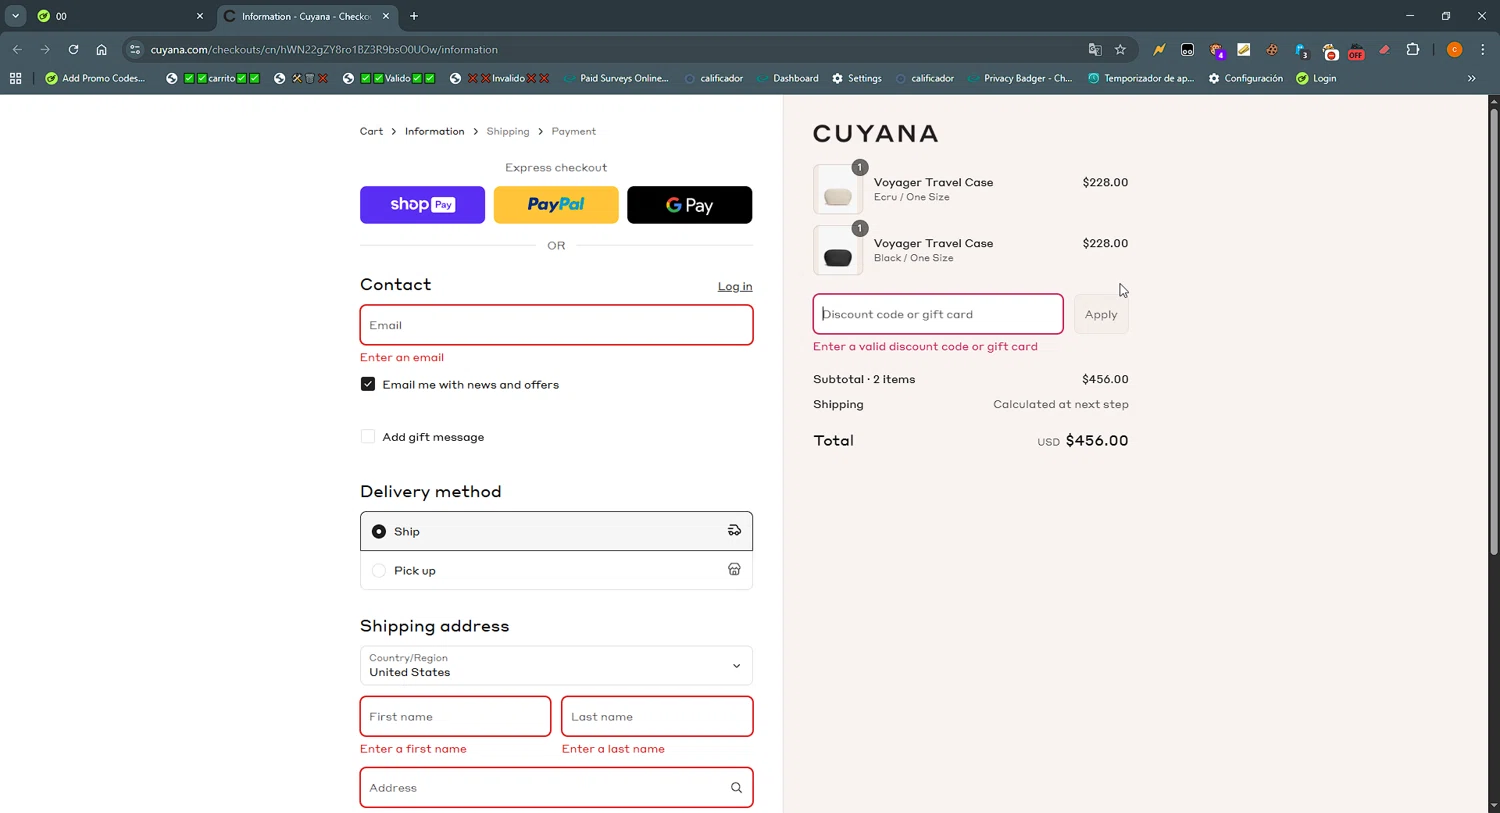Open the Invalido bookmark
The width and height of the screenshot is (1500, 813).
[x=500, y=78]
